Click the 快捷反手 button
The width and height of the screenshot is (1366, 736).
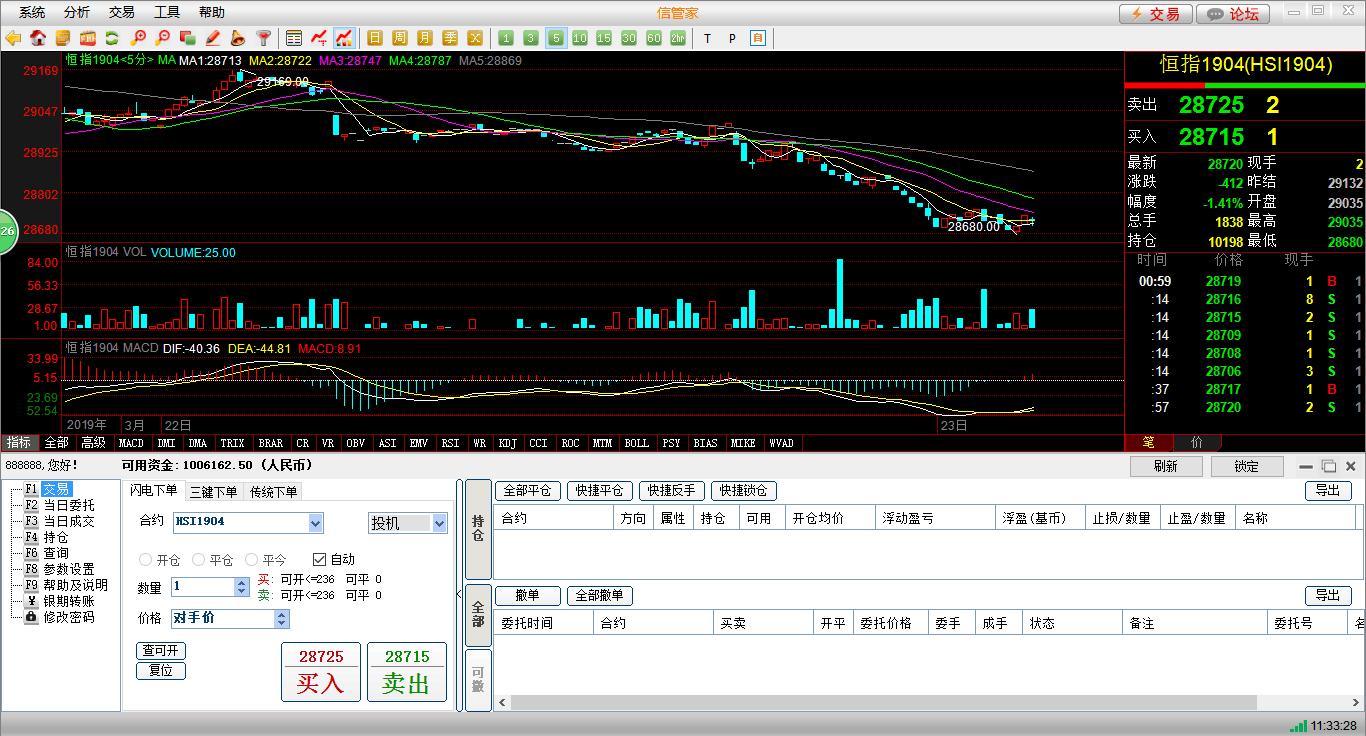(672, 491)
